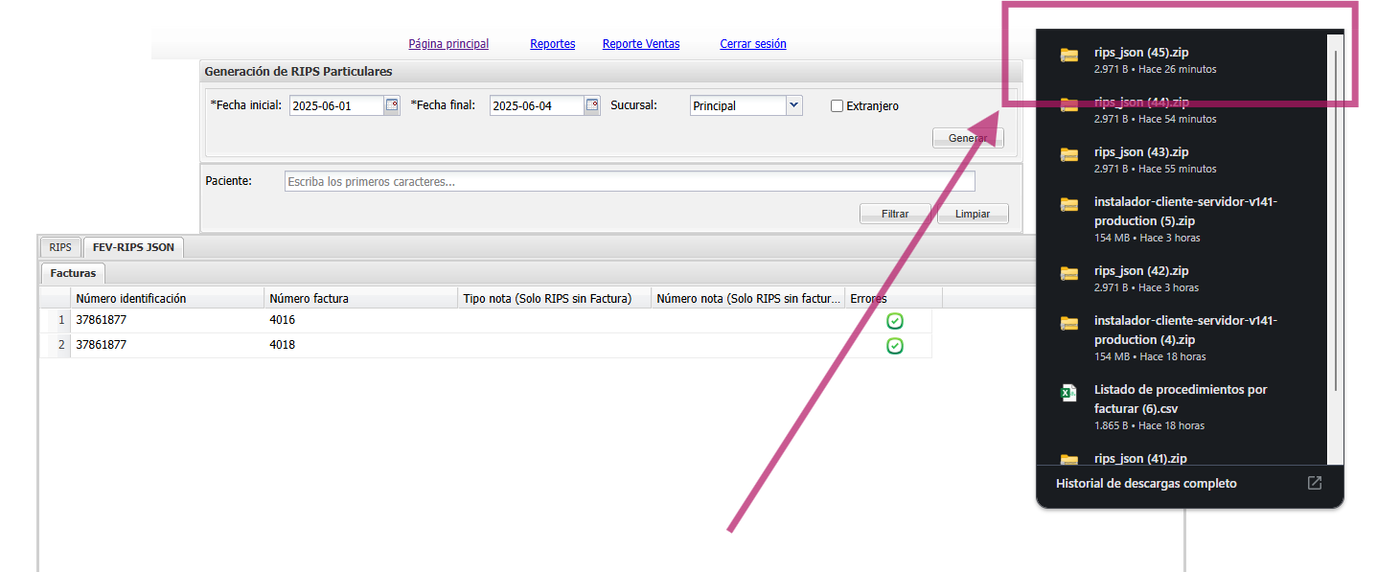
Task: Open the Reportes link
Action: [553, 44]
